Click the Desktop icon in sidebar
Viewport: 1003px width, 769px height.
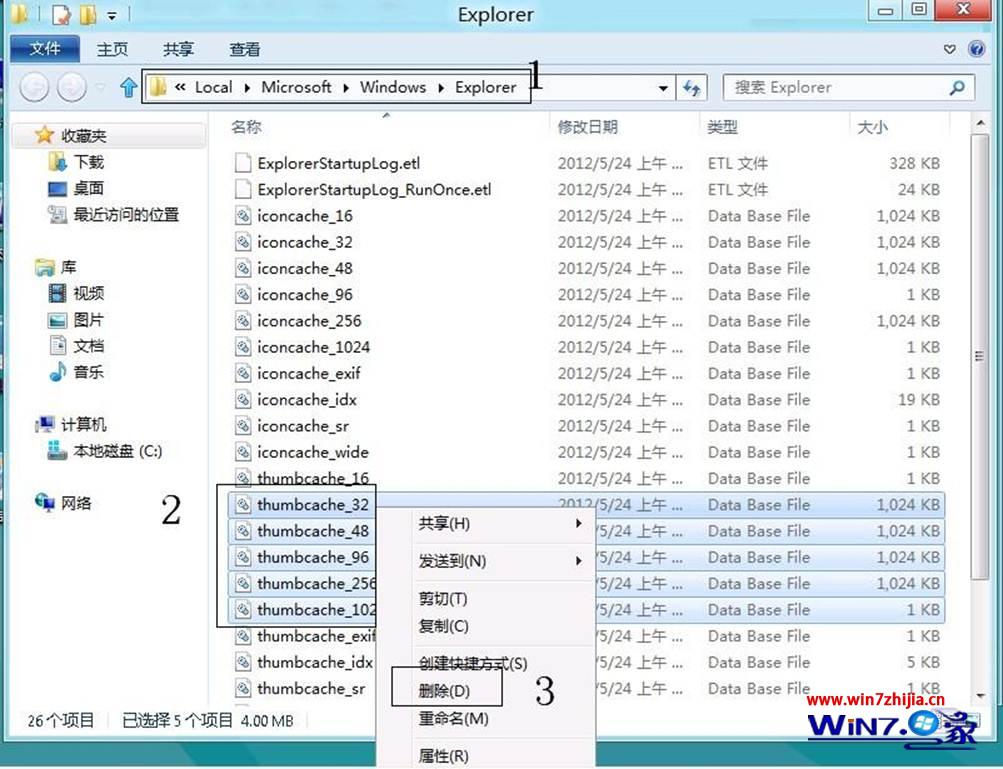[x=58, y=188]
